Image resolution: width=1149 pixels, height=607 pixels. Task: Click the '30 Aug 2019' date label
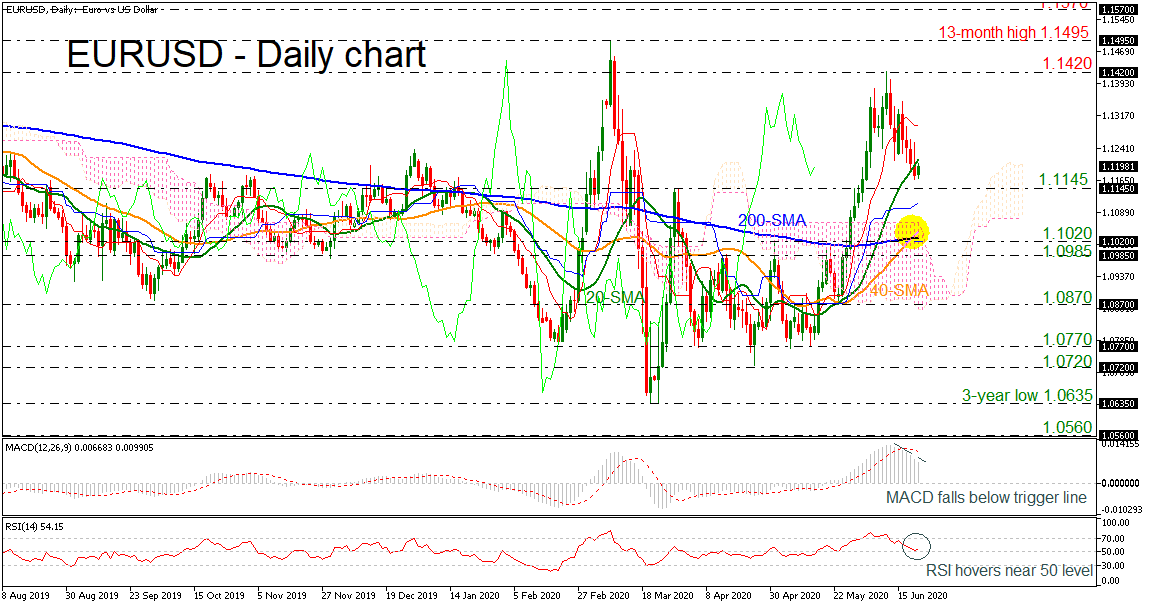click(92, 596)
